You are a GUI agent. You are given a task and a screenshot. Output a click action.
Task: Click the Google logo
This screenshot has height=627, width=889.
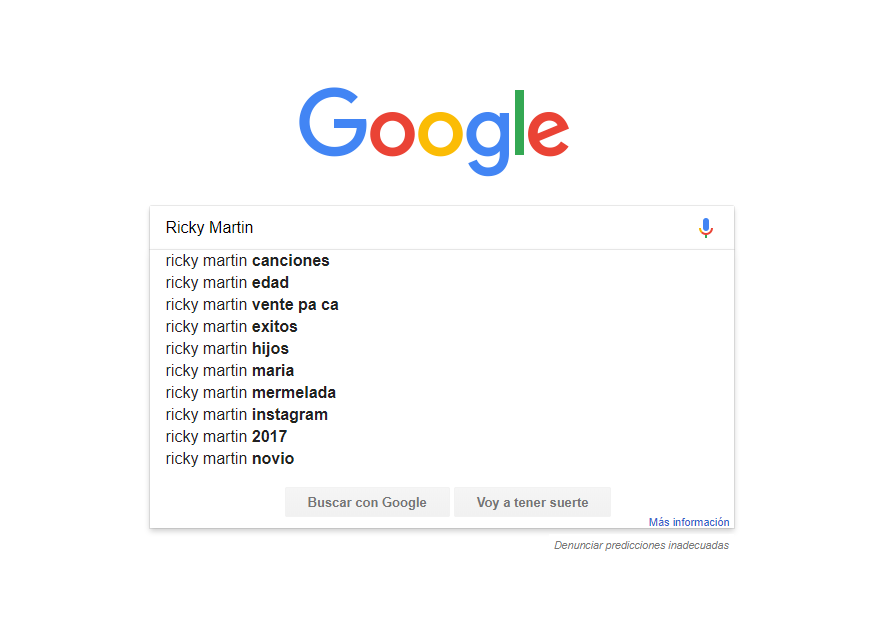pos(434,131)
